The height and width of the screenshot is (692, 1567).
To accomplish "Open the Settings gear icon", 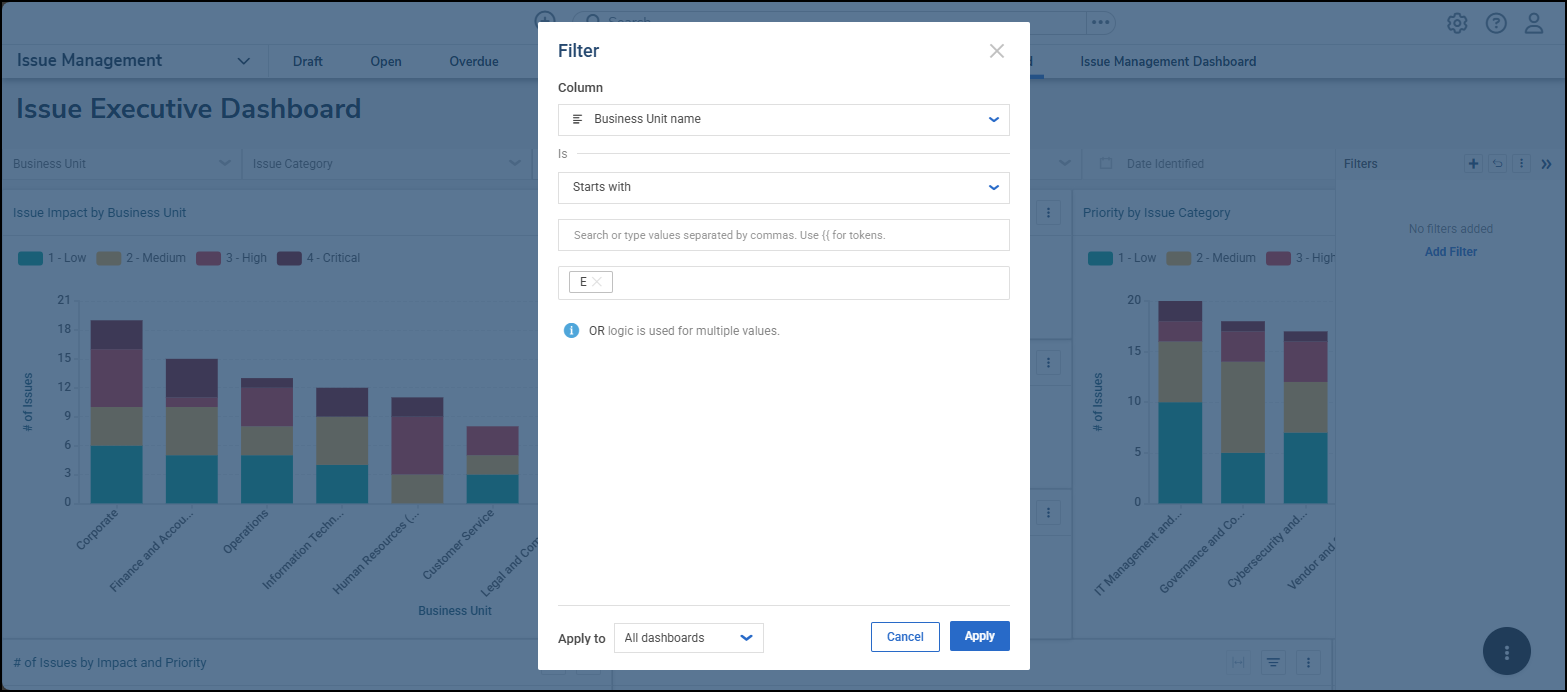I will tap(1457, 23).
